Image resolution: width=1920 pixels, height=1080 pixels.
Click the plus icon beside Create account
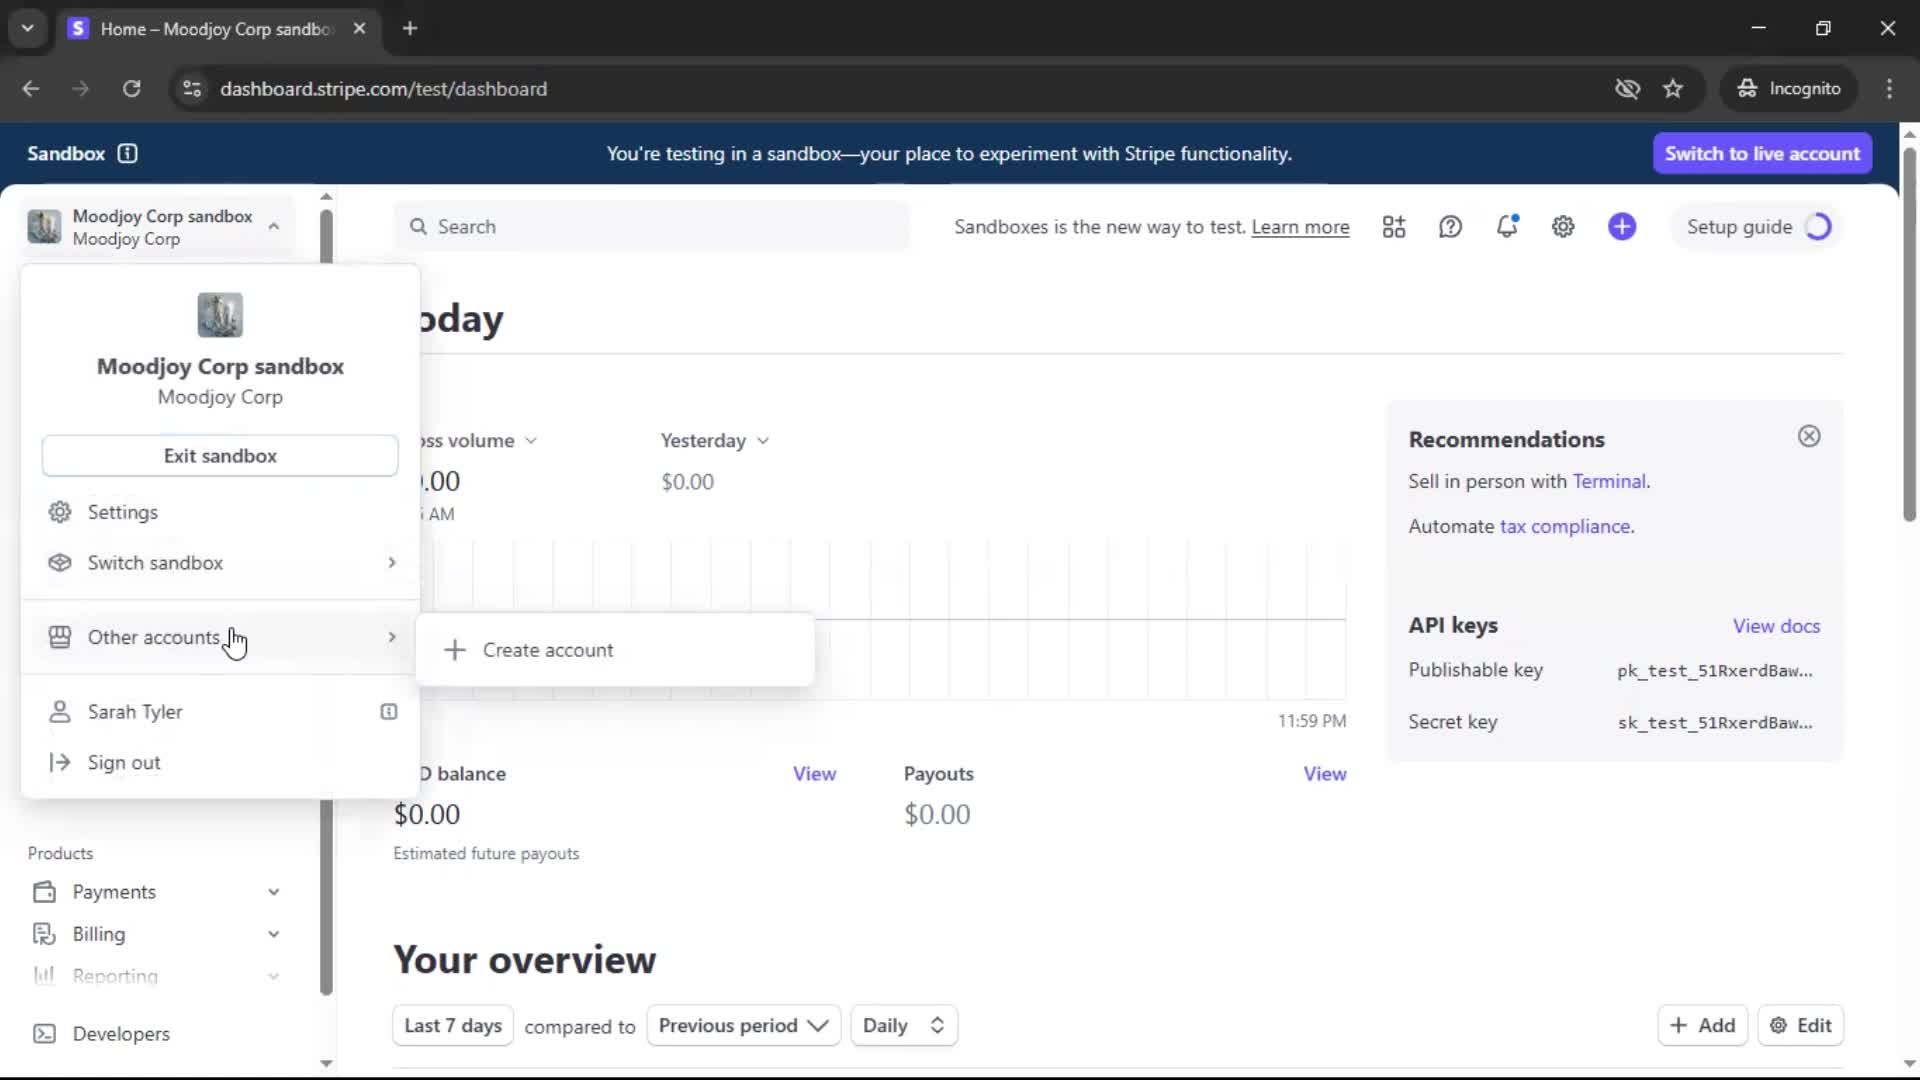(x=455, y=650)
